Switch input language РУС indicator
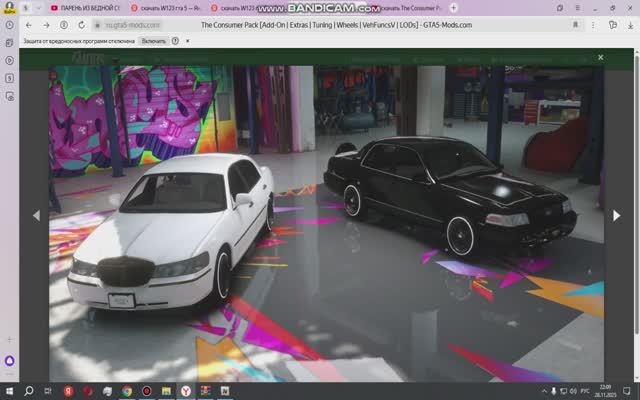Image resolution: width=640 pixels, height=400 pixels. click(585, 391)
